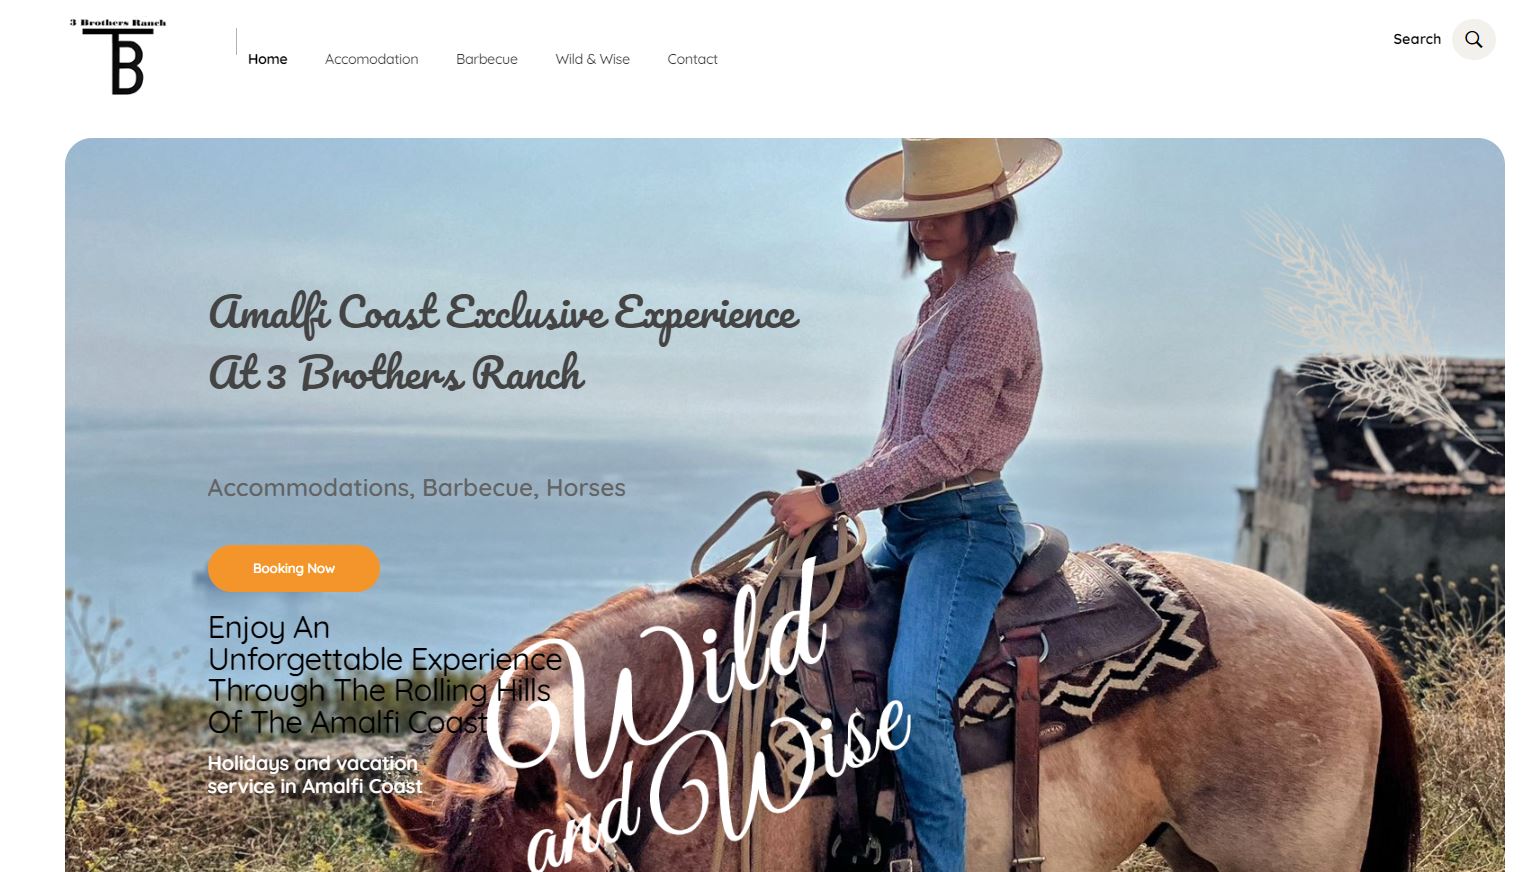Click the rider's smartwatch in hero image
Image resolution: width=1531 pixels, height=872 pixels.
[829, 494]
